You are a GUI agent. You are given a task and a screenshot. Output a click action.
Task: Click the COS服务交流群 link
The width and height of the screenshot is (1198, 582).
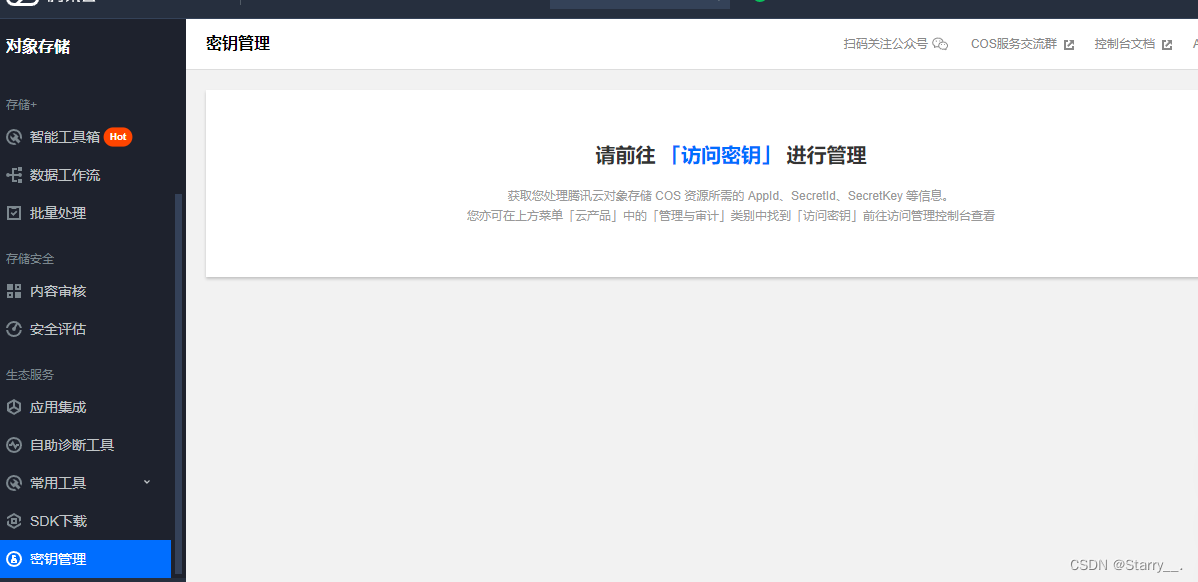click(1013, 44)
